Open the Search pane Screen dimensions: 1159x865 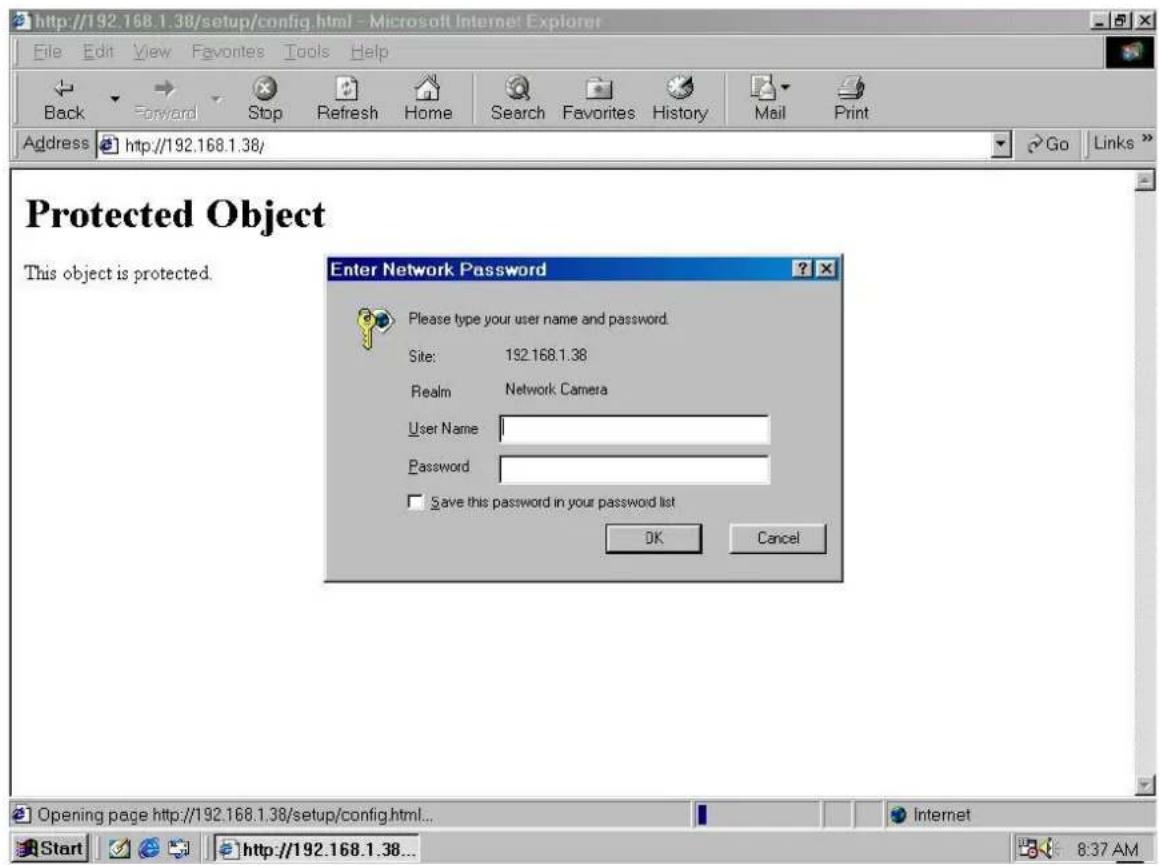pos(517,100)
